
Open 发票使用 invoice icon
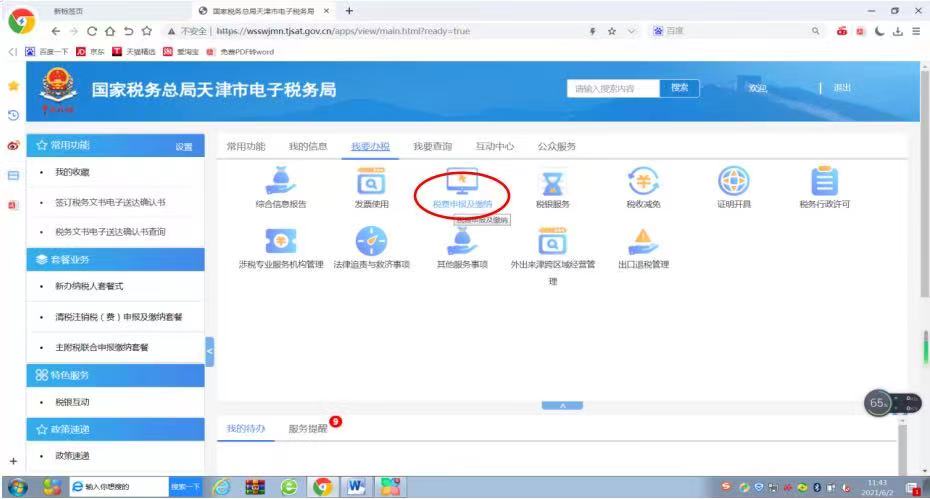click(371, 181)
